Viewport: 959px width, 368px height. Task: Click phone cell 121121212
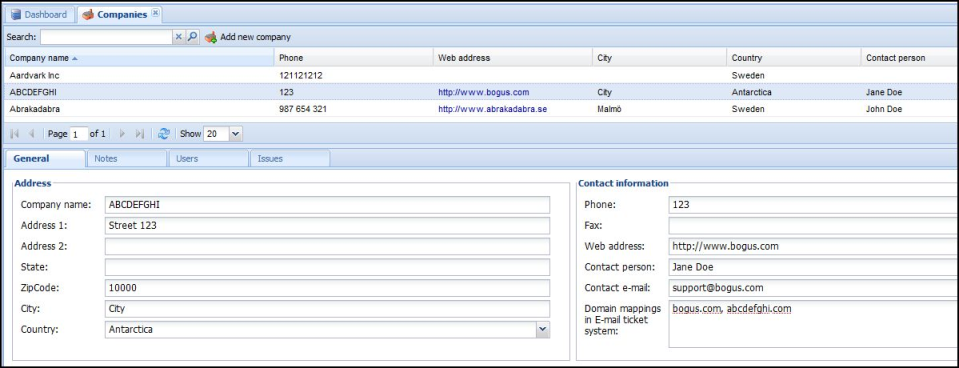300,76
